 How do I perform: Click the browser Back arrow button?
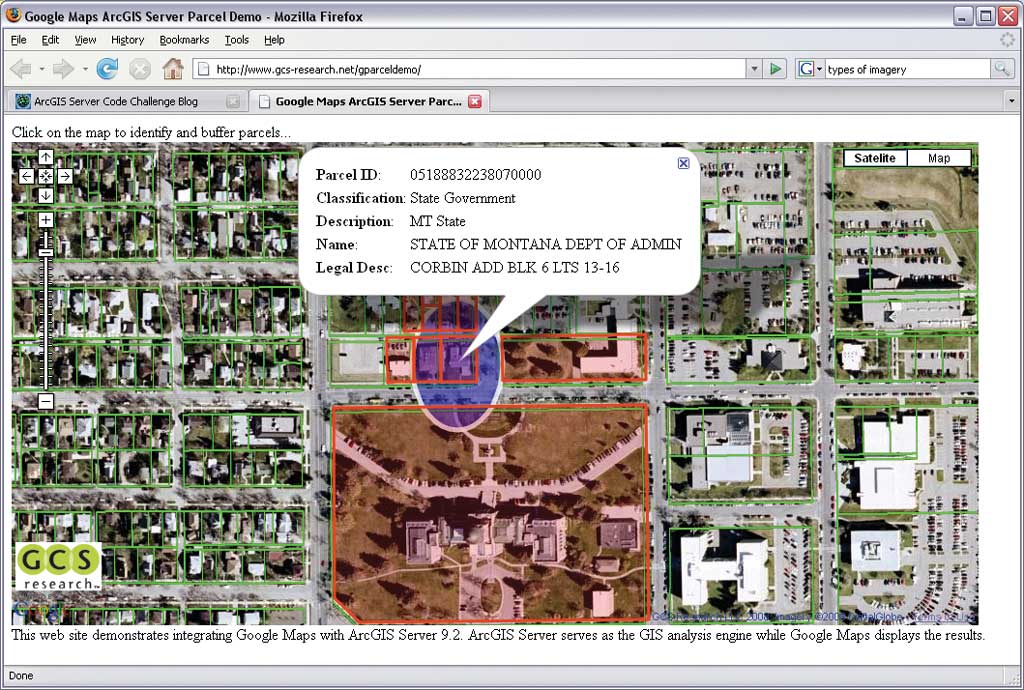click(x=20, y=69)
